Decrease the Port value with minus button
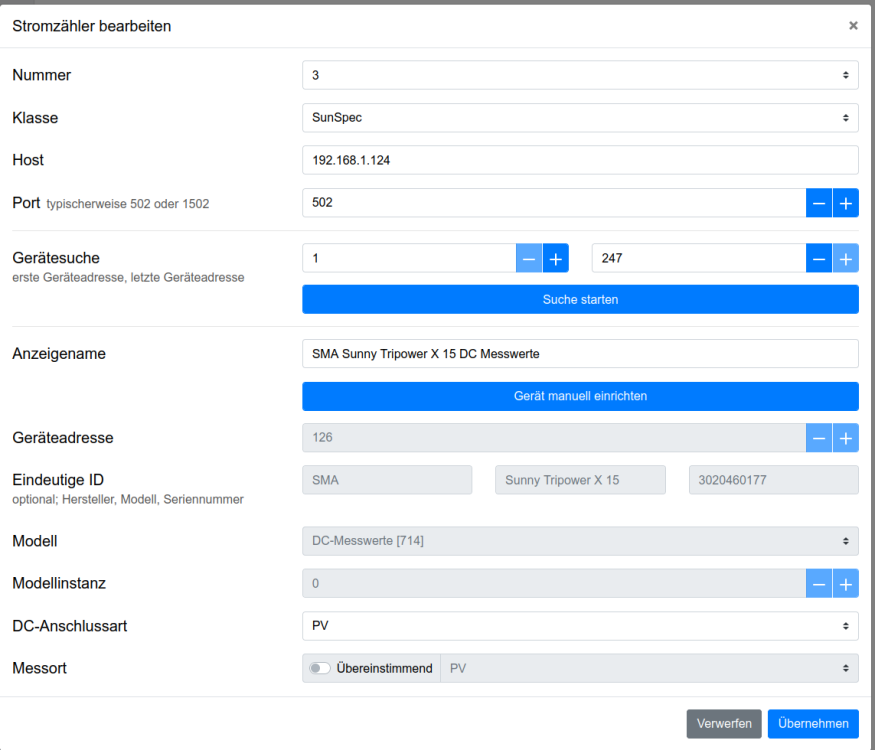The image size is (875, 750). (819, 203)
